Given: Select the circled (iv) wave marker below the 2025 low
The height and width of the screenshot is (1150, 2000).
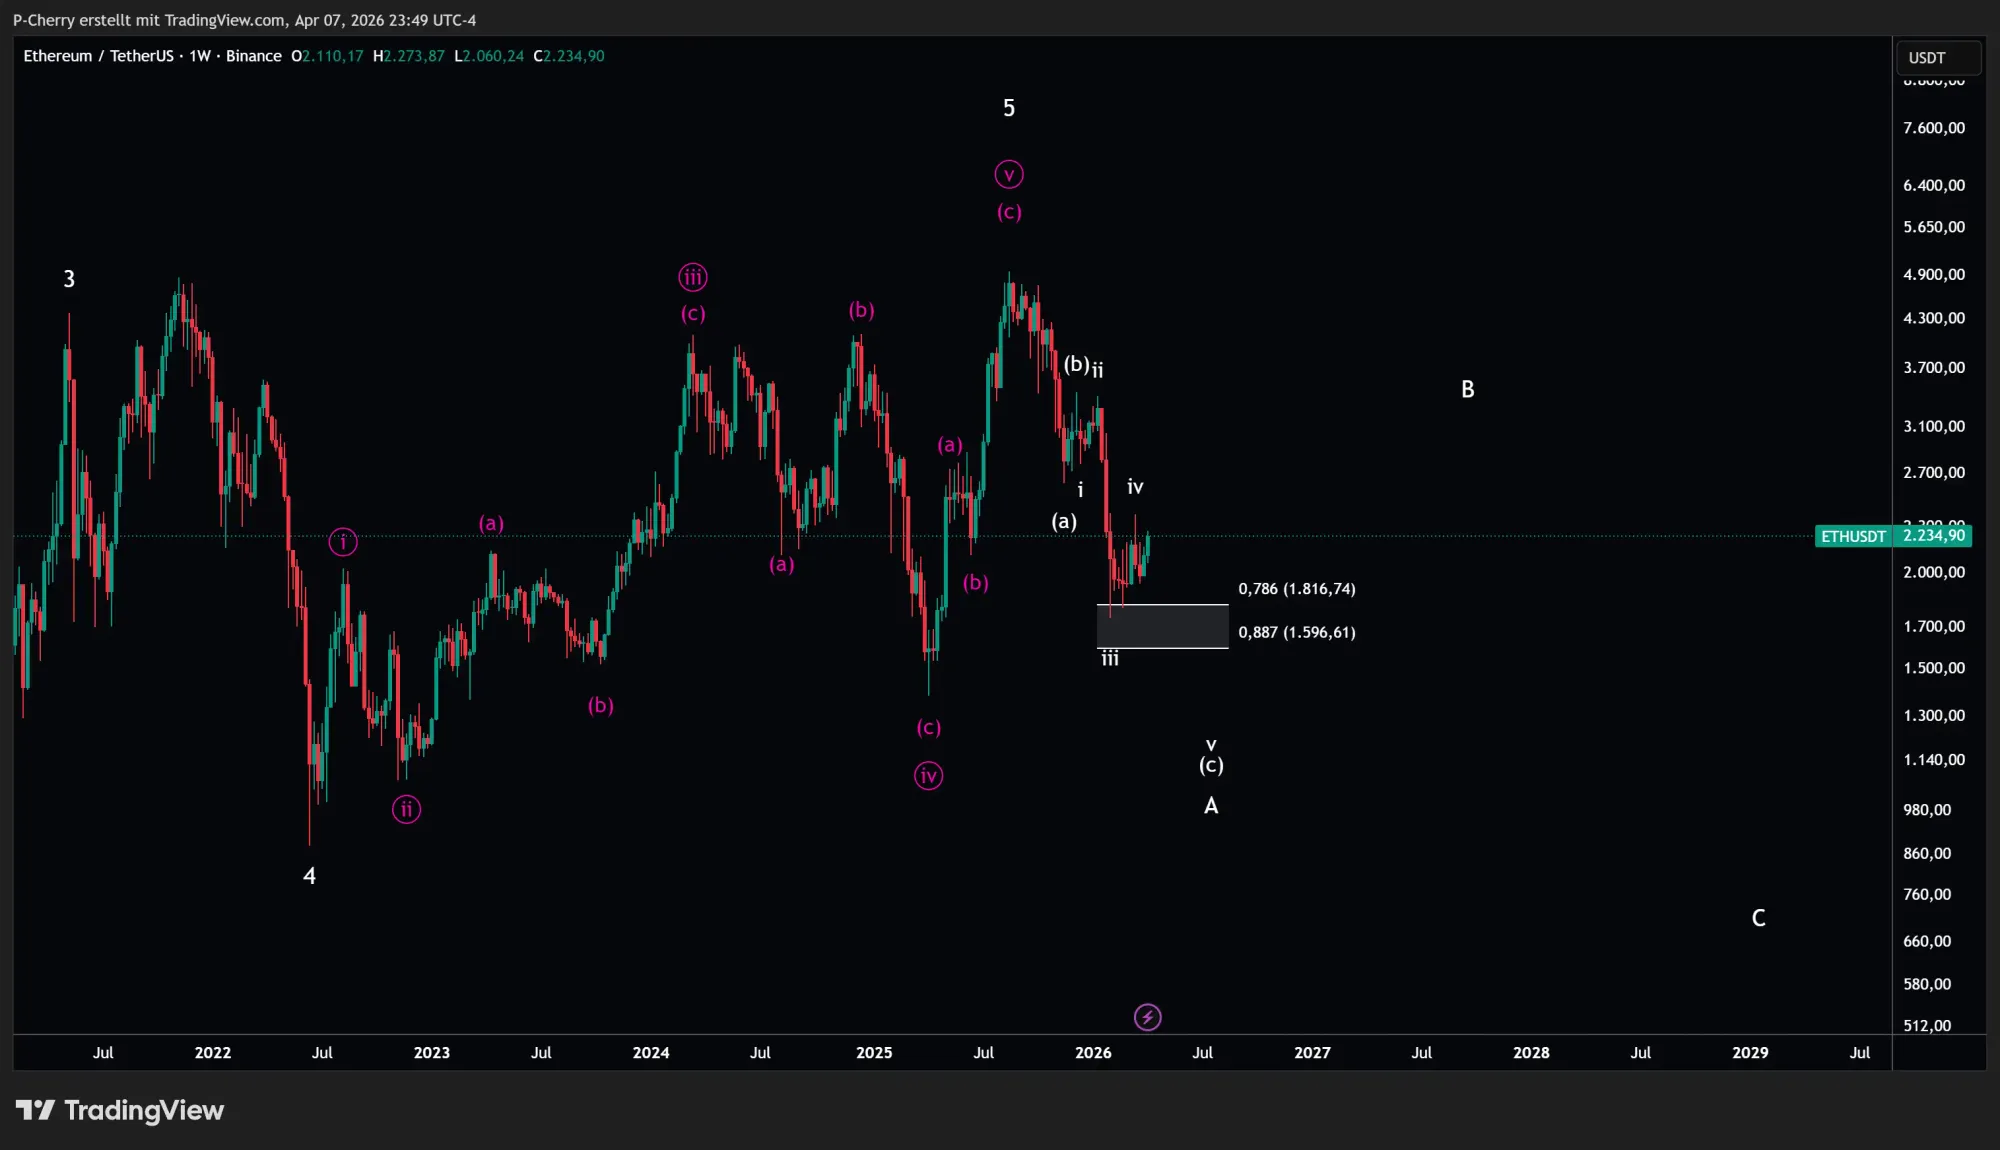Looking at the screenshot, I should tap(927, 775).
